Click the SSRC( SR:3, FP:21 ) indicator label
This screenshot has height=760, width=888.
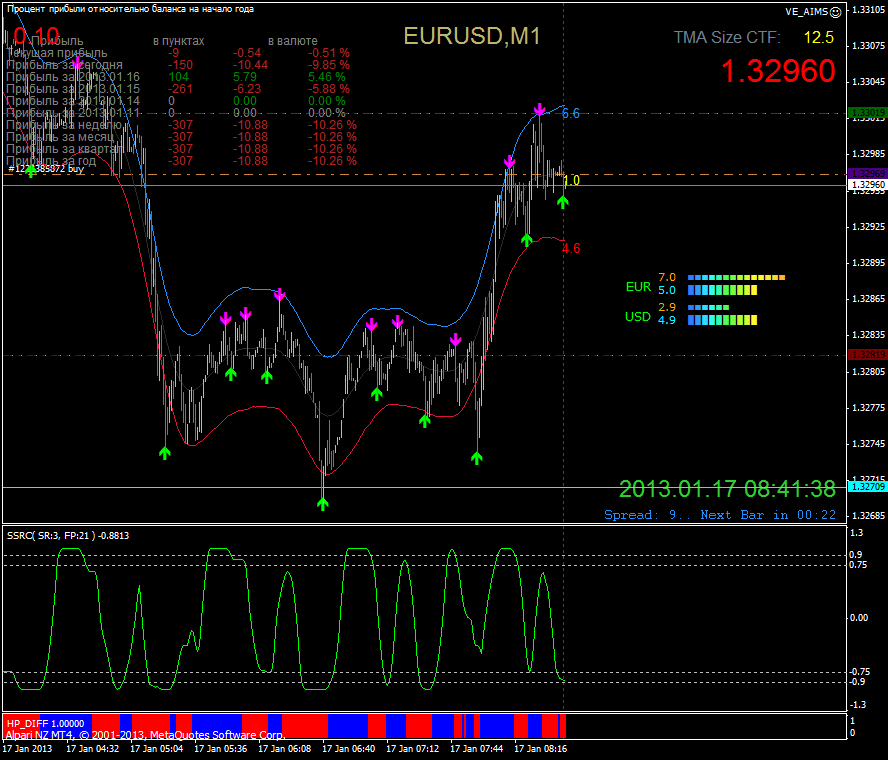click(x=67, y=536)
